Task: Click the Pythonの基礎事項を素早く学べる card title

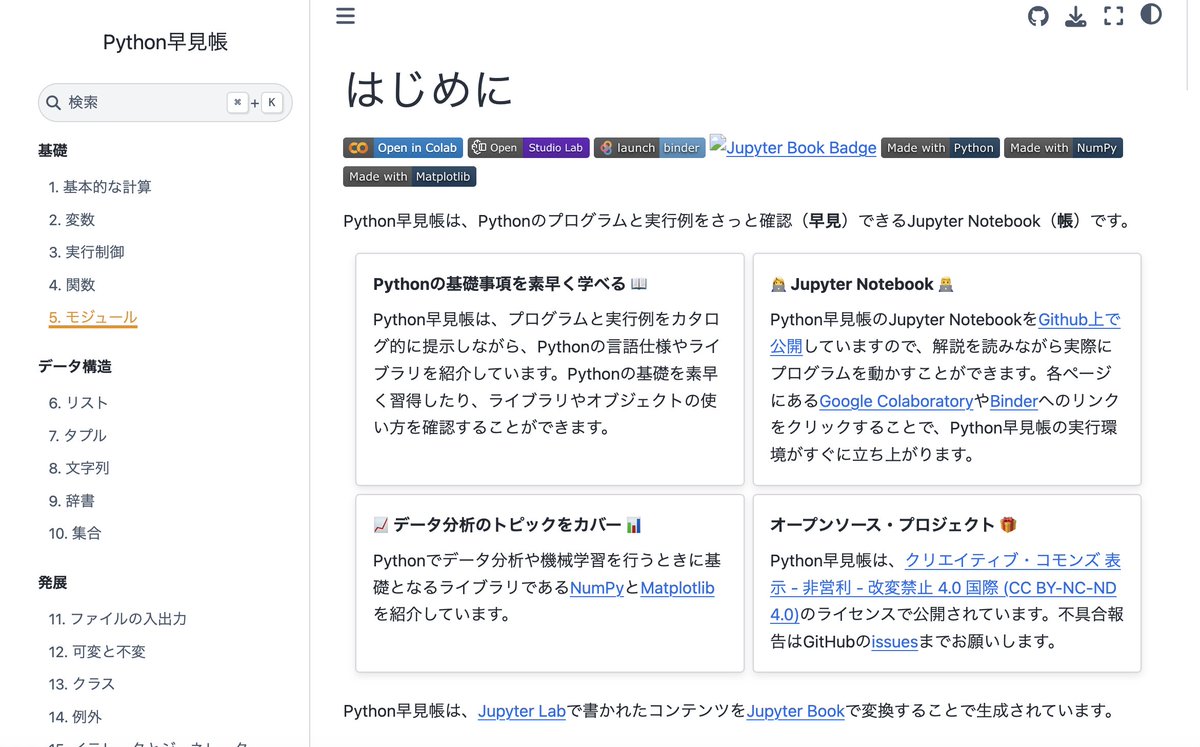Action: click(x=510, y=284)
